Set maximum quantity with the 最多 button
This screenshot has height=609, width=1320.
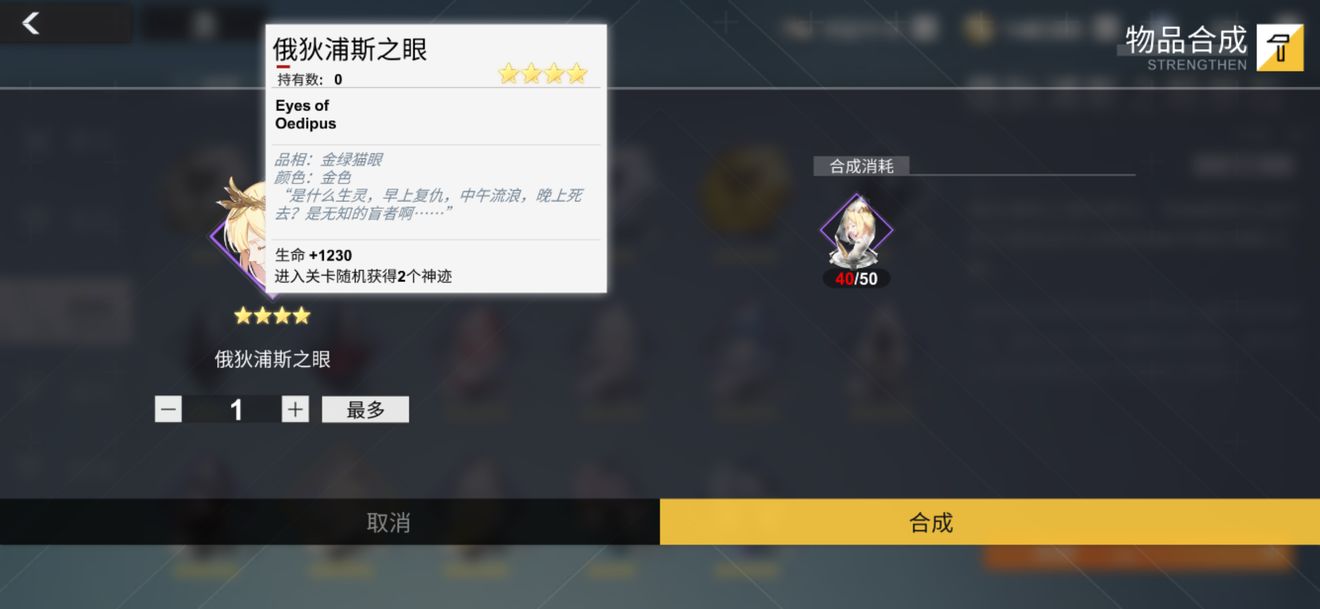coord(365,409)
